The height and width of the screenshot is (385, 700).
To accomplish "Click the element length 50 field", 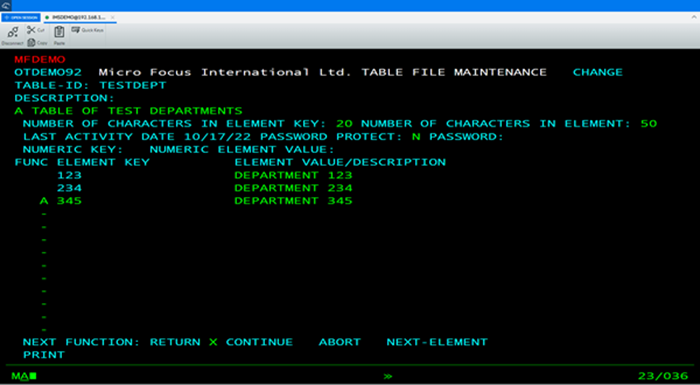I will point(649,124).
